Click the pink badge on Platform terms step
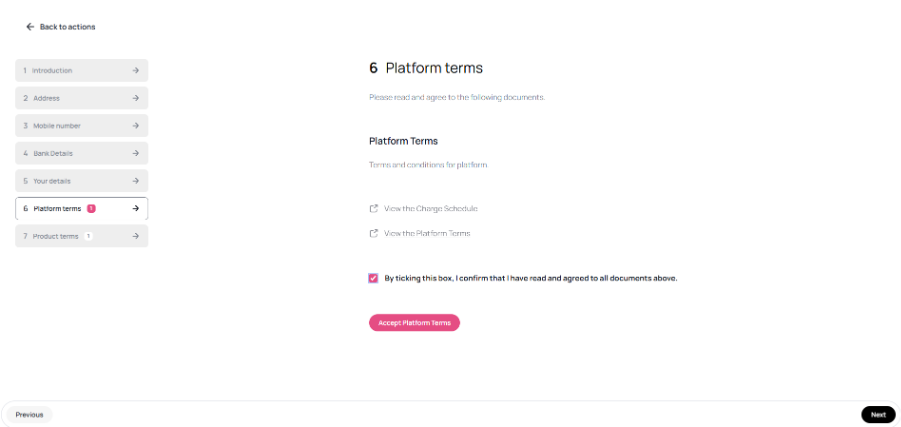The height and width of the screenshot is (427, 901). click(91, 209)
